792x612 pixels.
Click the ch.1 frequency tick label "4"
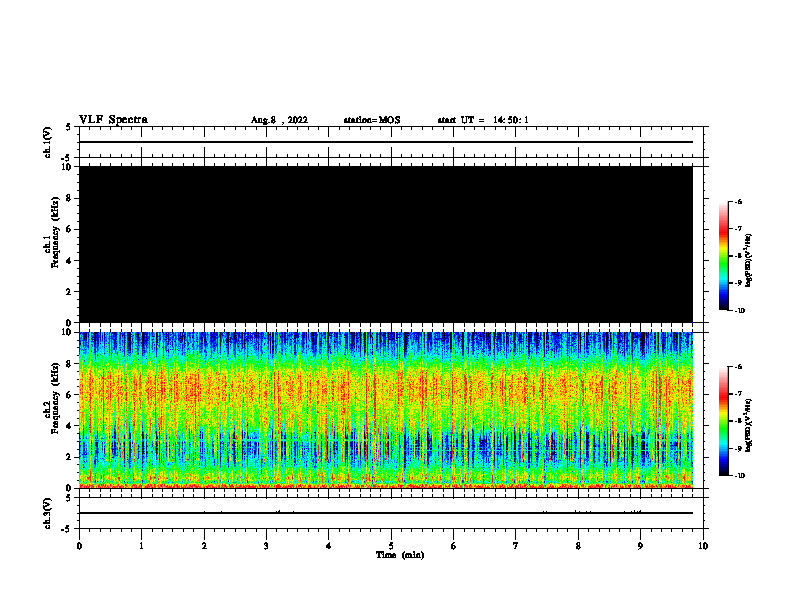pyautogui.click(x=69, y=261)
